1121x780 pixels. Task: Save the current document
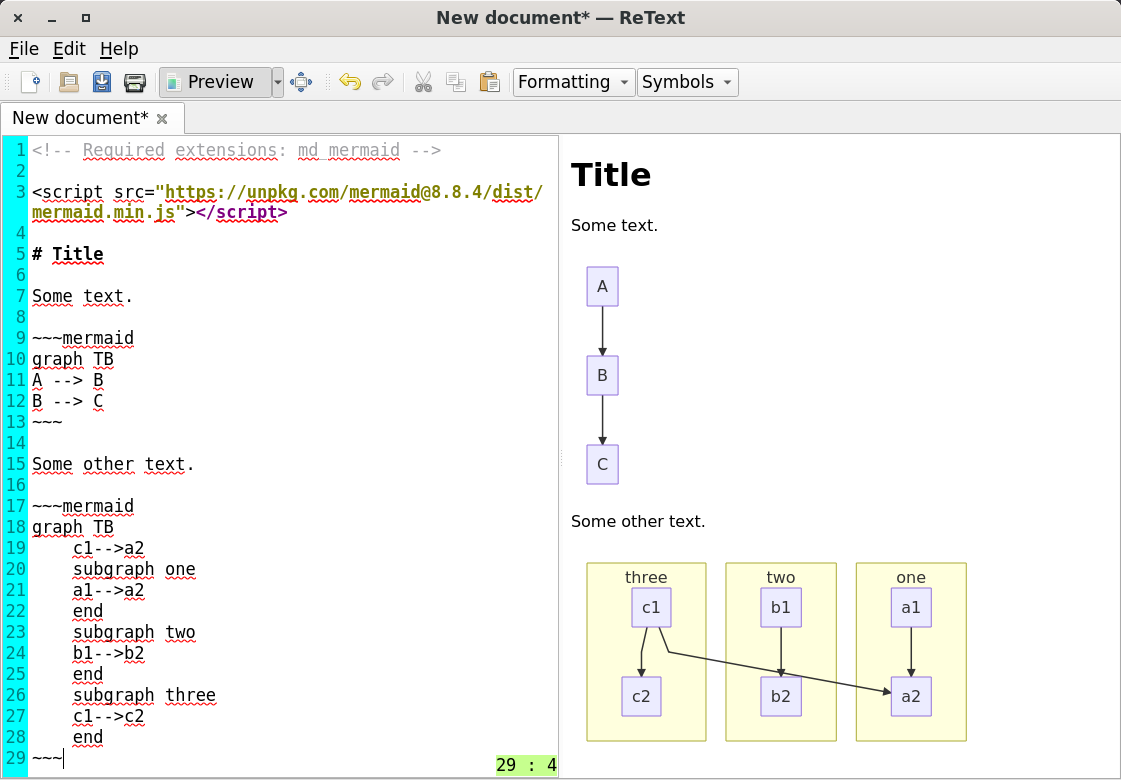point(102,82)
